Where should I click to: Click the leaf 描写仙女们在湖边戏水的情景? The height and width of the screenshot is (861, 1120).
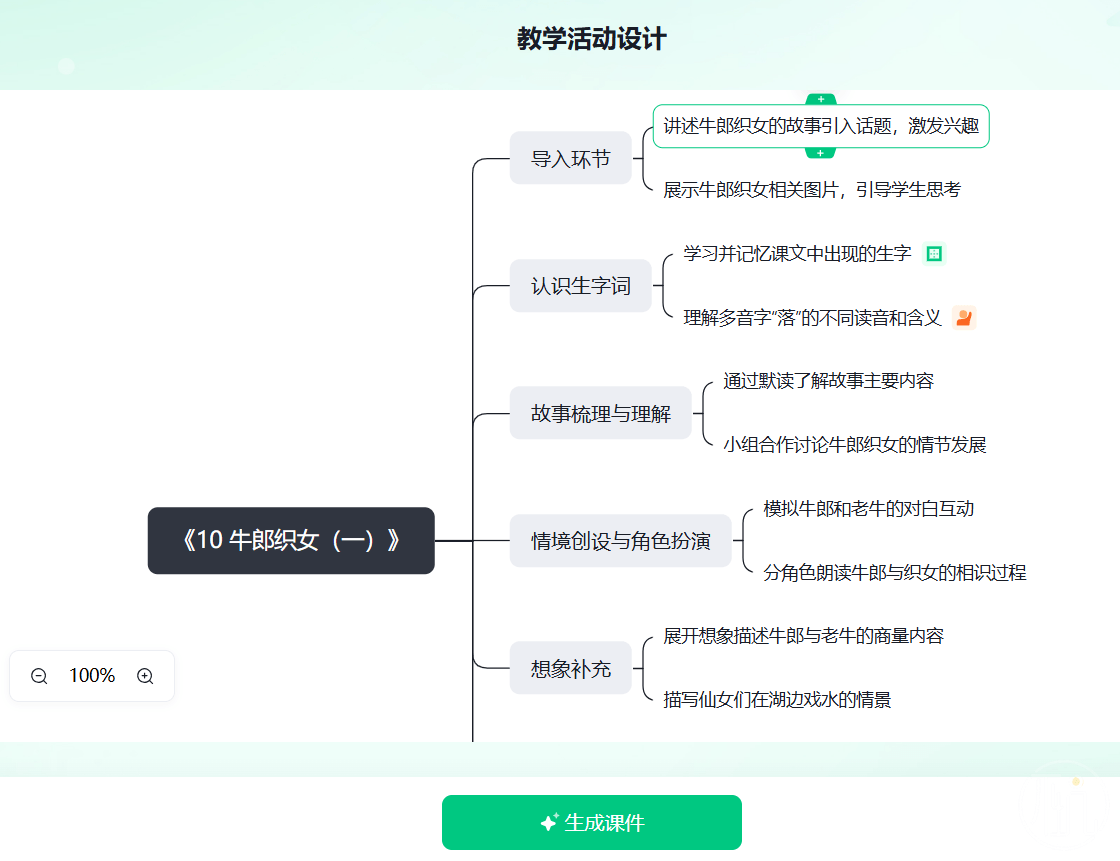click(777, 700)
